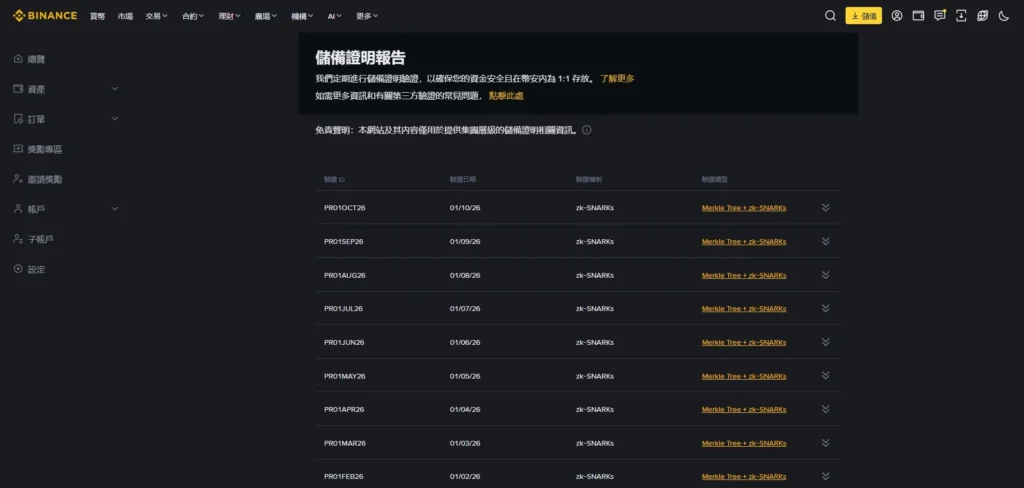Open the wallet icon in header
This screenshot has height=488, width=1024.
[918, 16]
